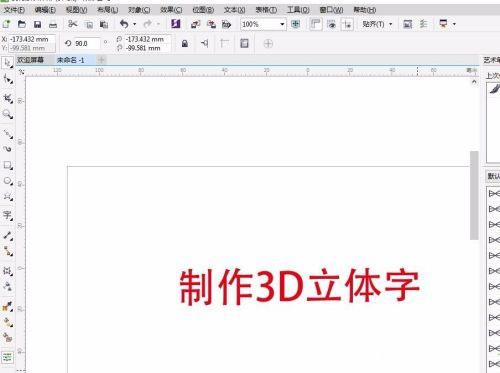This screenshot has width=500, height=373.
Task: Click the X position field
Action: (32, 39)
